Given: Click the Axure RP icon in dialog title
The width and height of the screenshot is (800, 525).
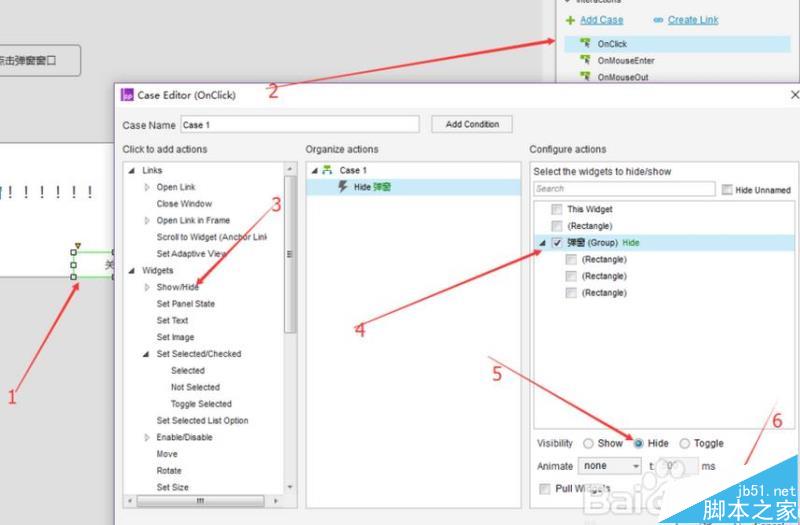Looking at the screenshot, I should pyautogui.click(x=127, y=95).
